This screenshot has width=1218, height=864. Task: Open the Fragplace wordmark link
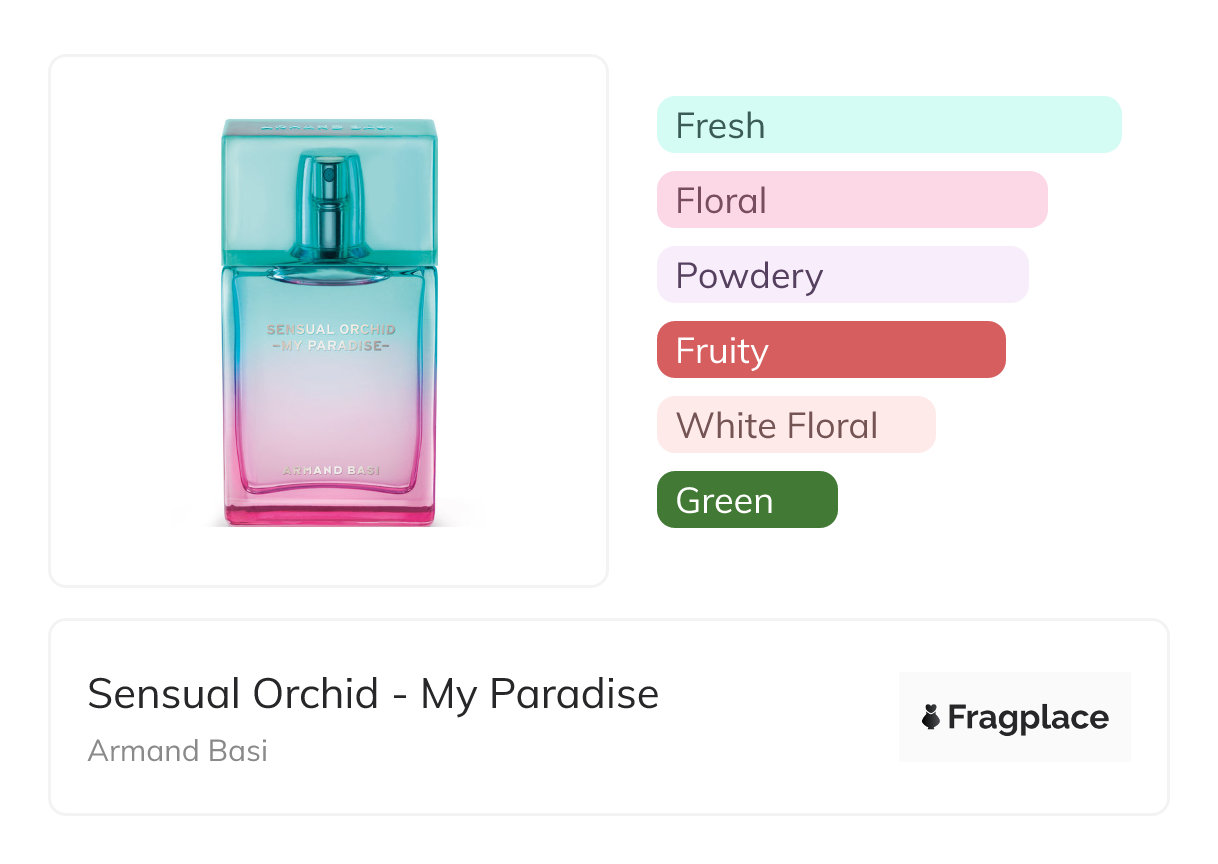point(1028,717)
